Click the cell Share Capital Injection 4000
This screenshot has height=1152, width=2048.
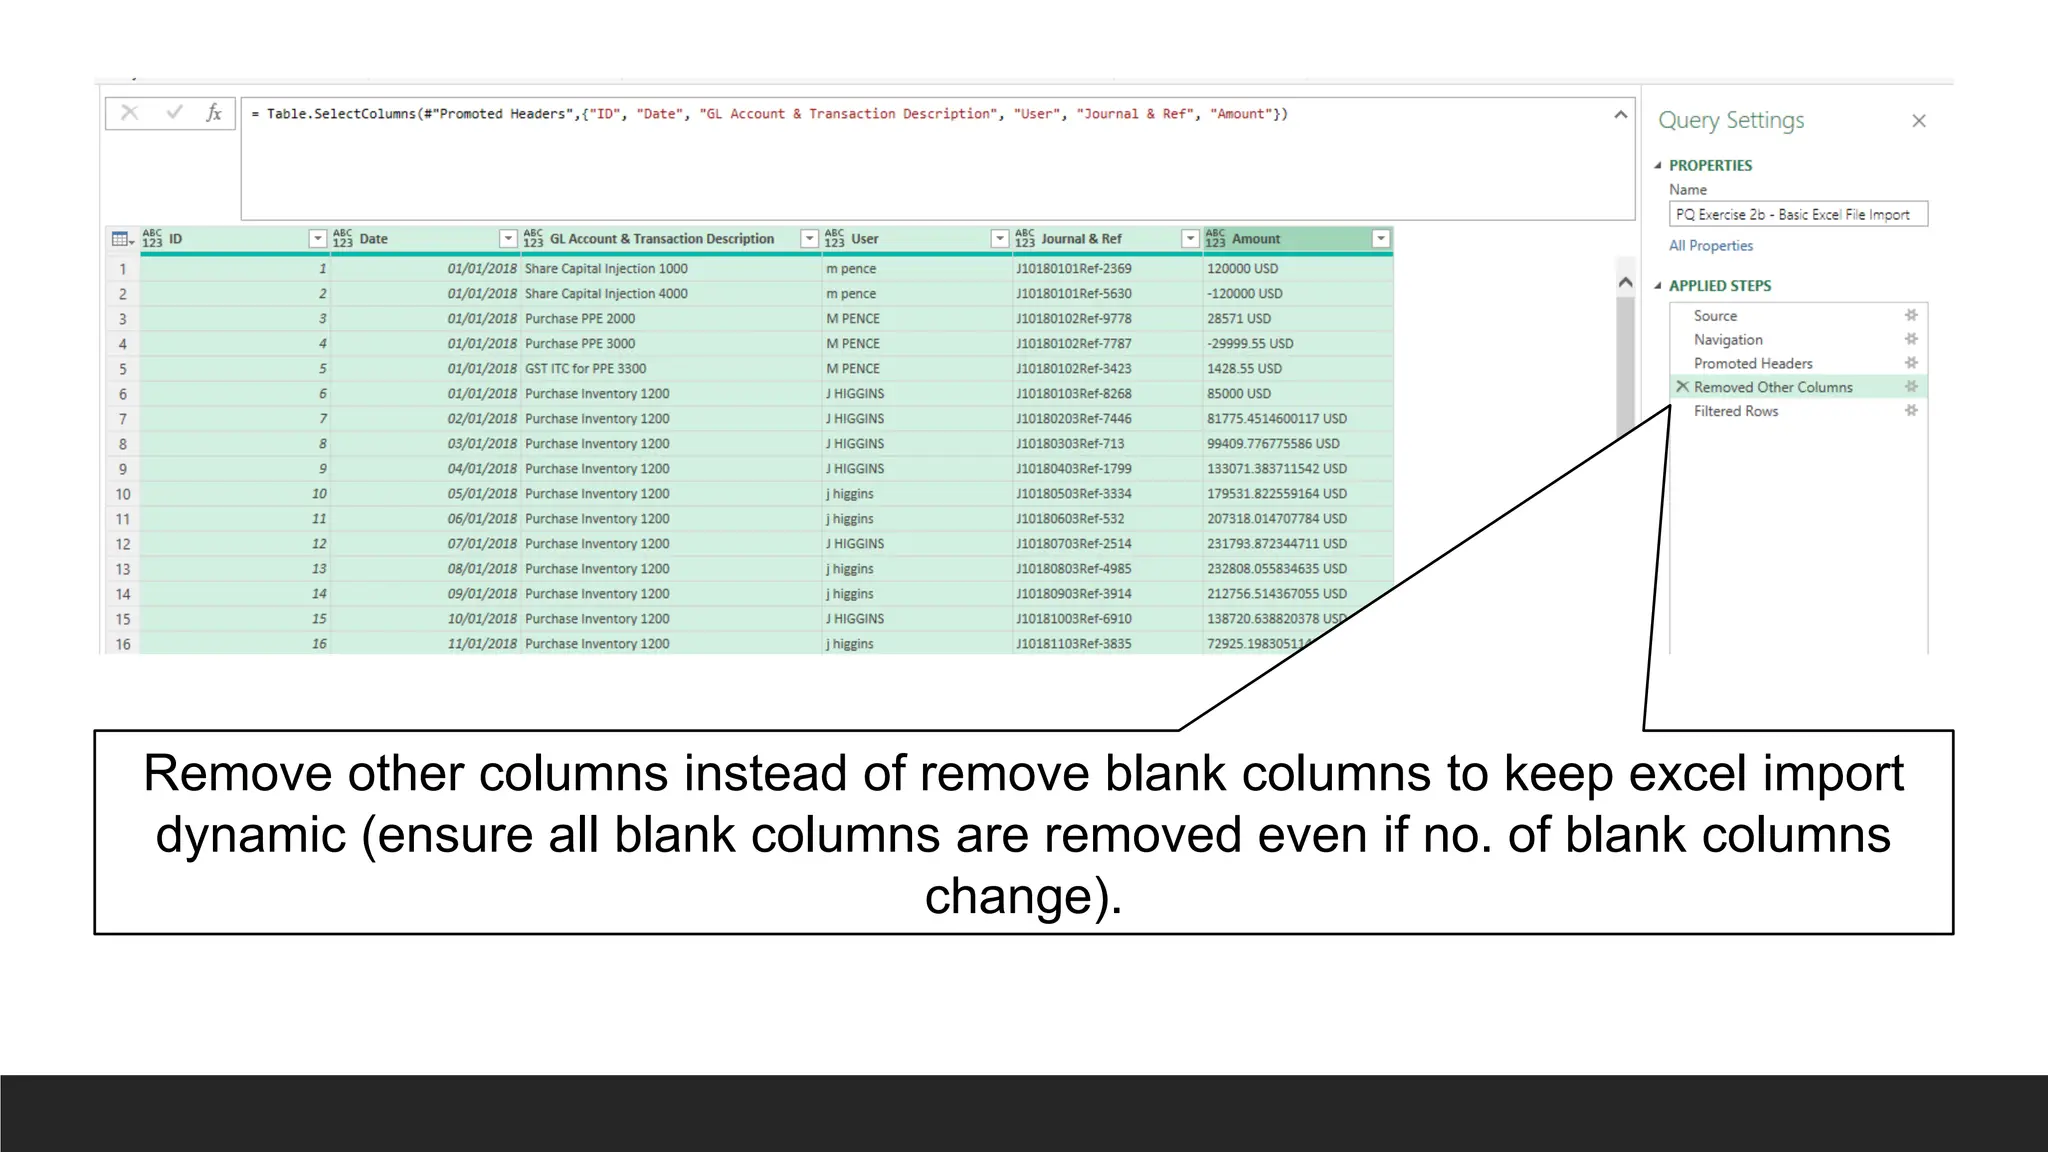671,294
